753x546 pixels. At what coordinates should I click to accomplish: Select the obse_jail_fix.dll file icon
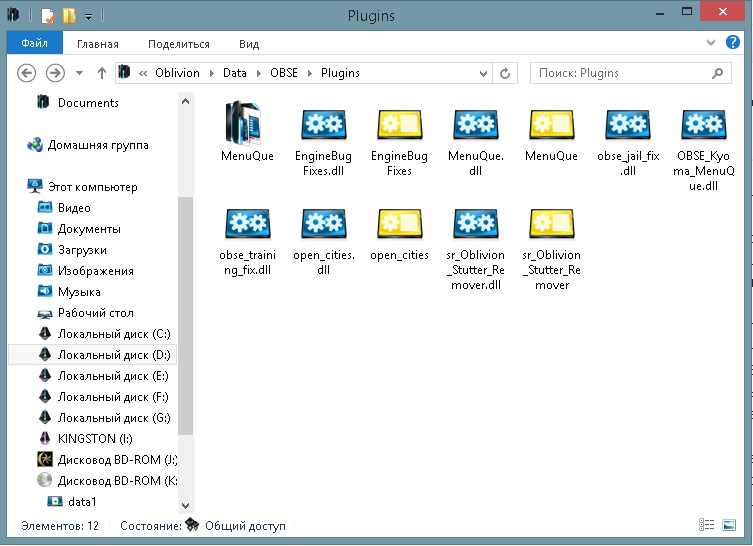tap(628, 124)
